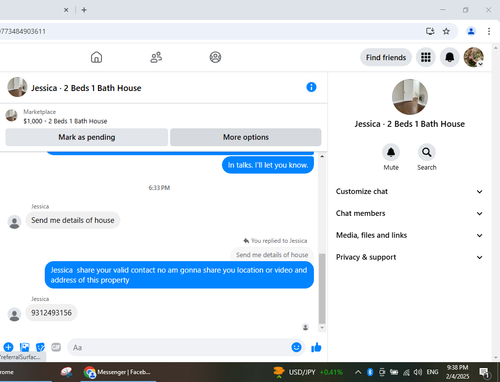The image size is (500, 382).
Task: Open account profile picture menu
Action: click(x=474, y=57)
